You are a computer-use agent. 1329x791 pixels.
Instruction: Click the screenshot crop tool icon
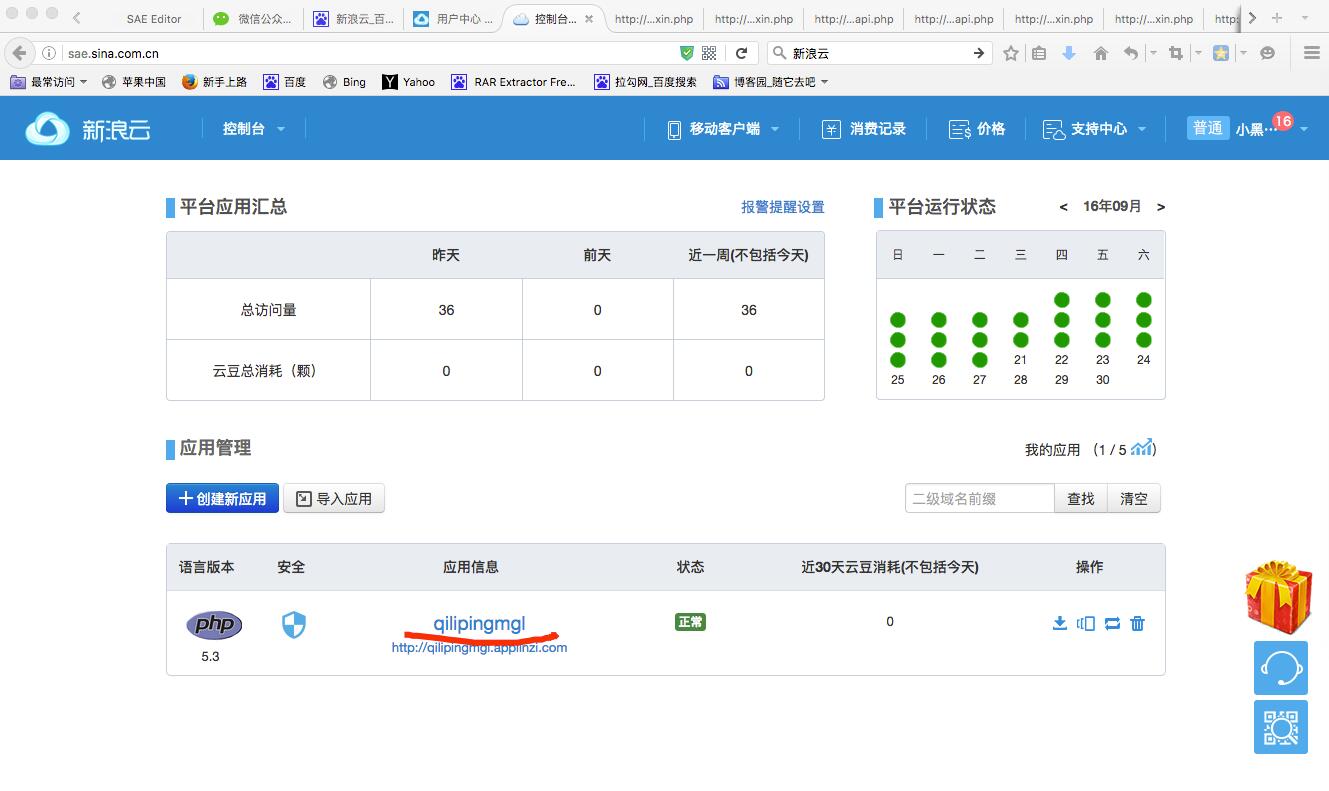click(1176, 53)
